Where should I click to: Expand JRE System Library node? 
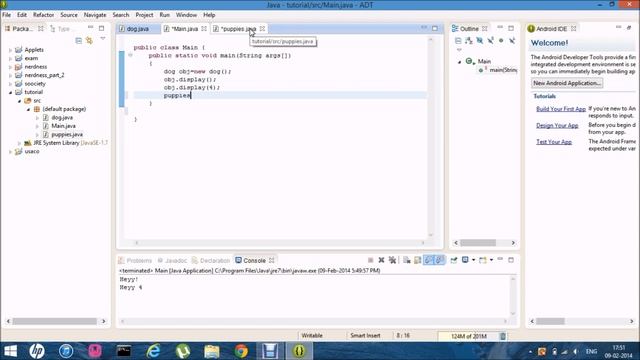[x=19, y=143]
